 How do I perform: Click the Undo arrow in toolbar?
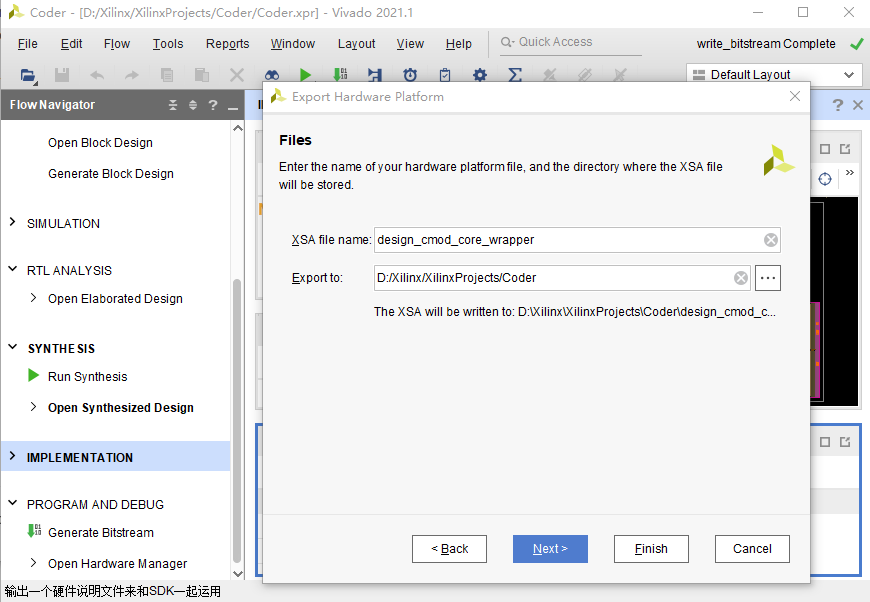(97, 75)
